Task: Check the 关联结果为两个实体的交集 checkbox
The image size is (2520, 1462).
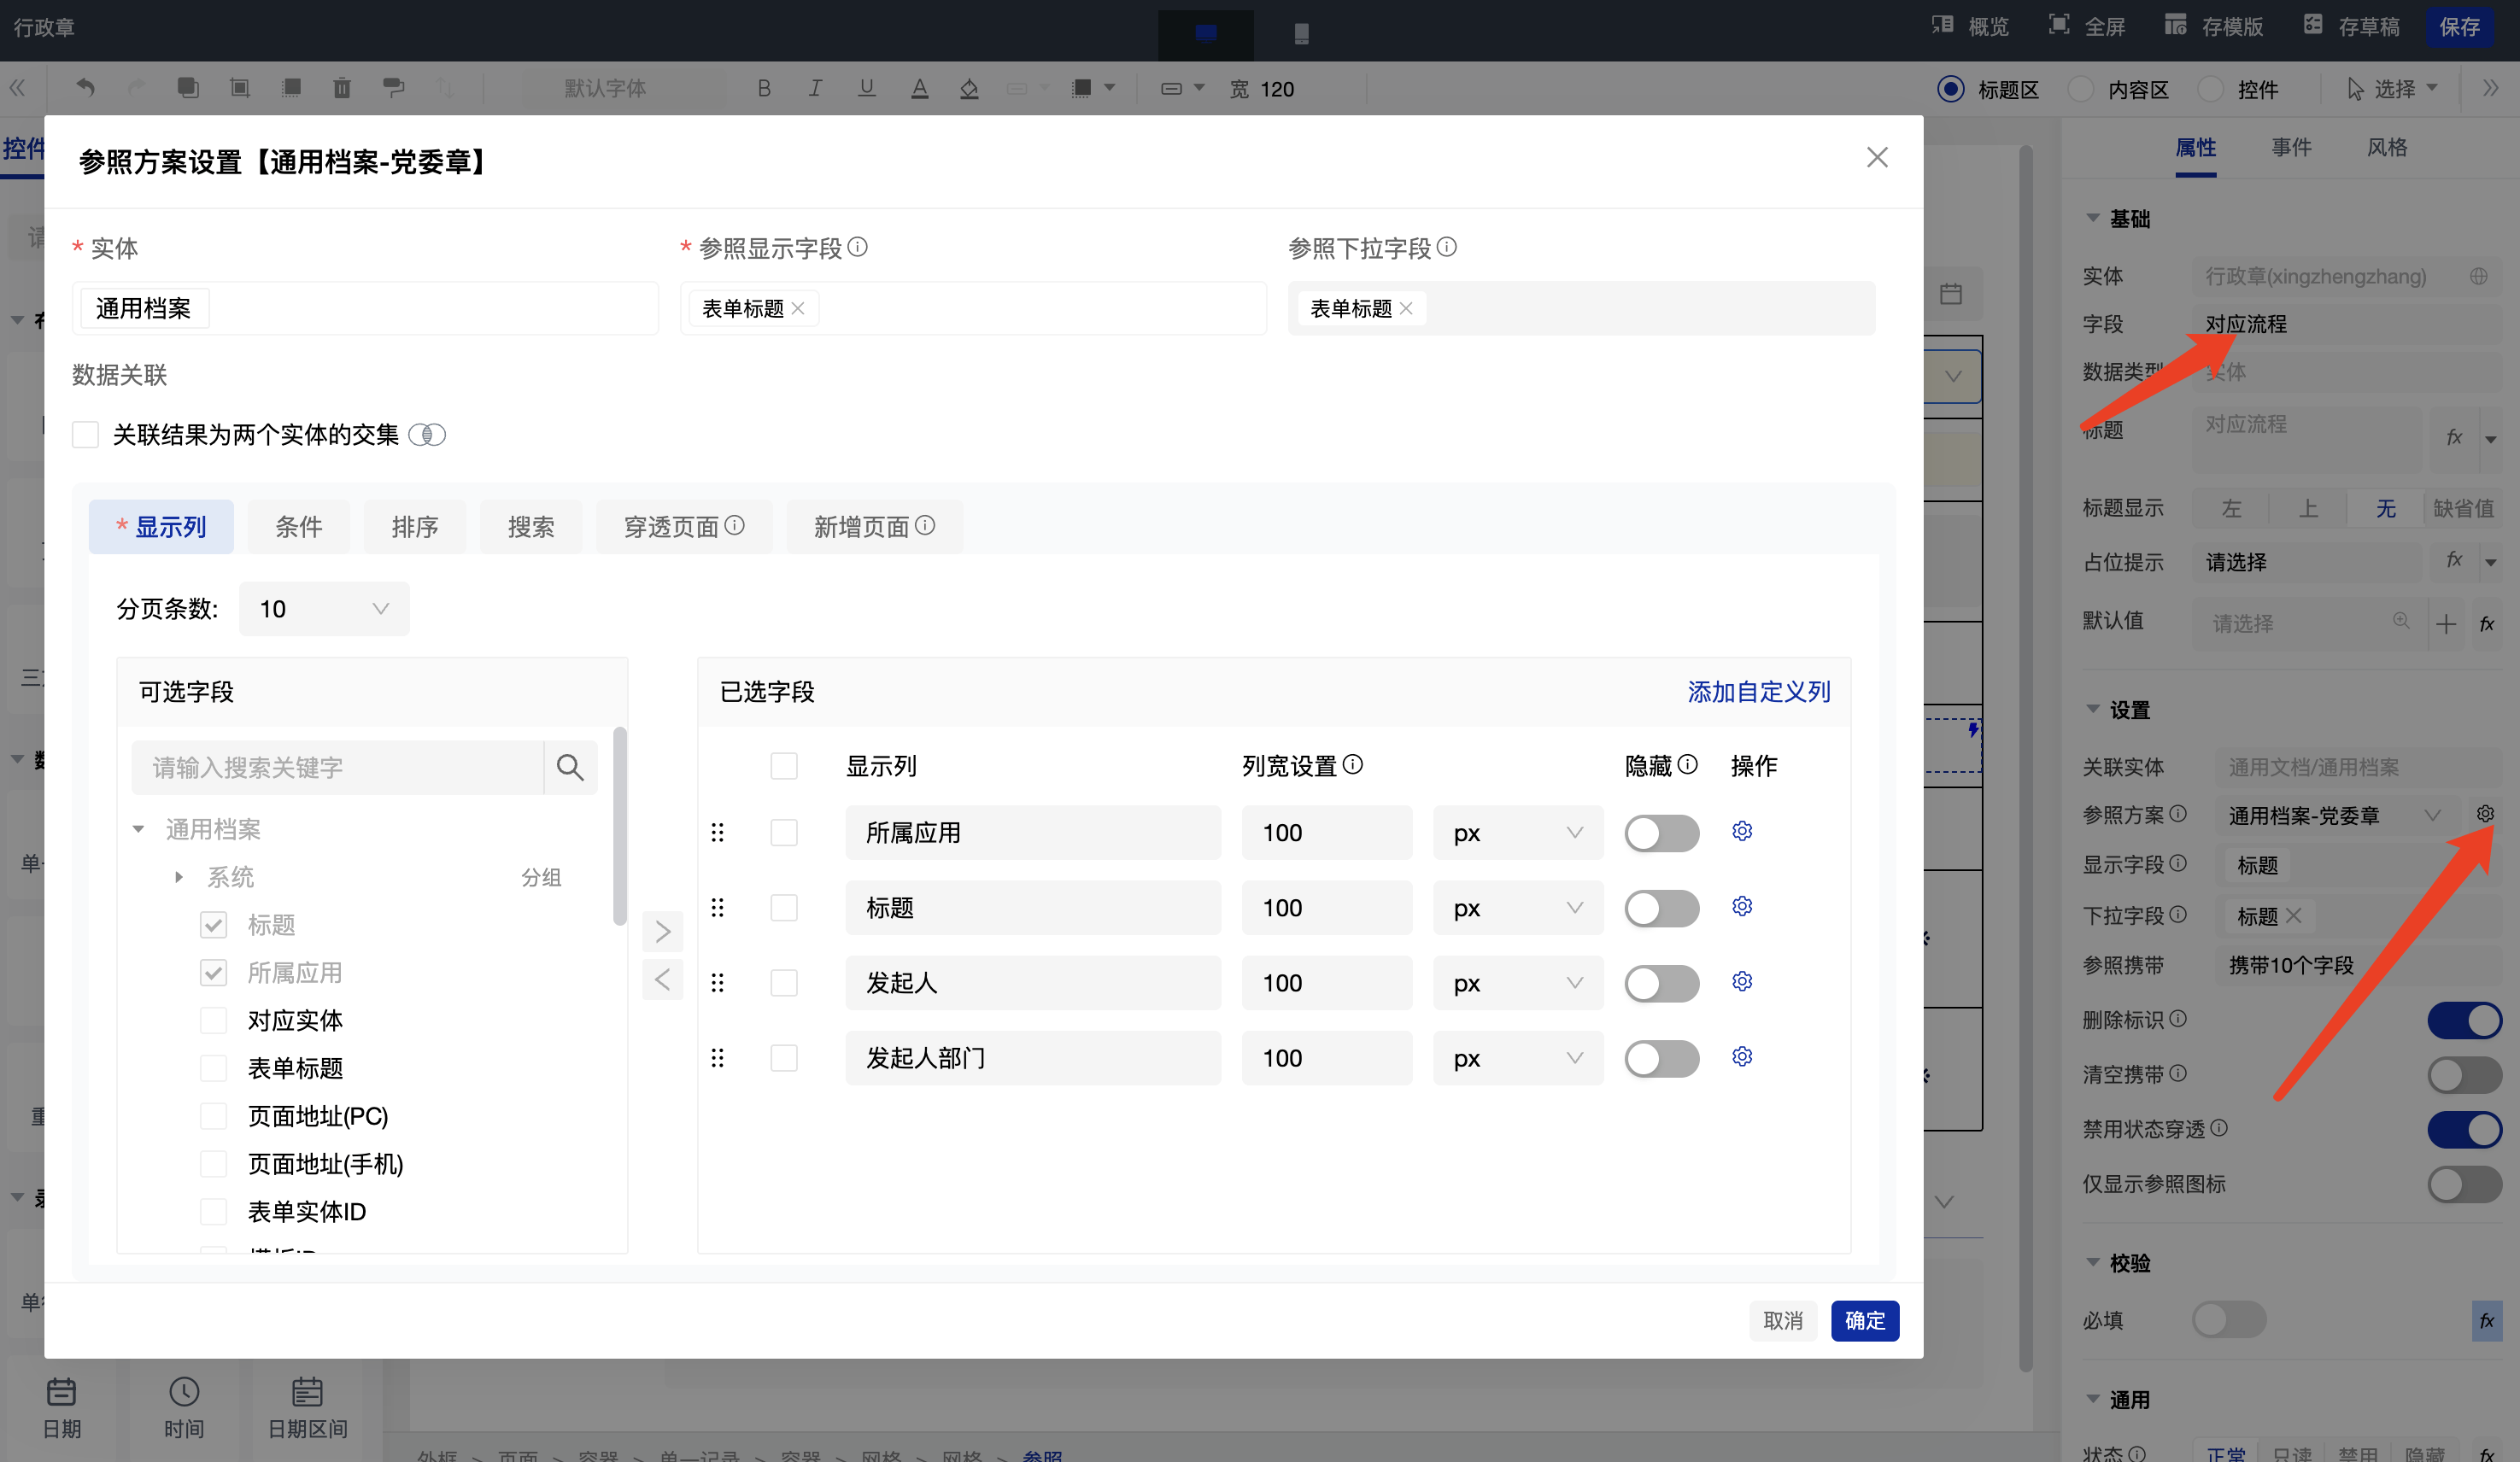Action: click(x=86, y=434)
